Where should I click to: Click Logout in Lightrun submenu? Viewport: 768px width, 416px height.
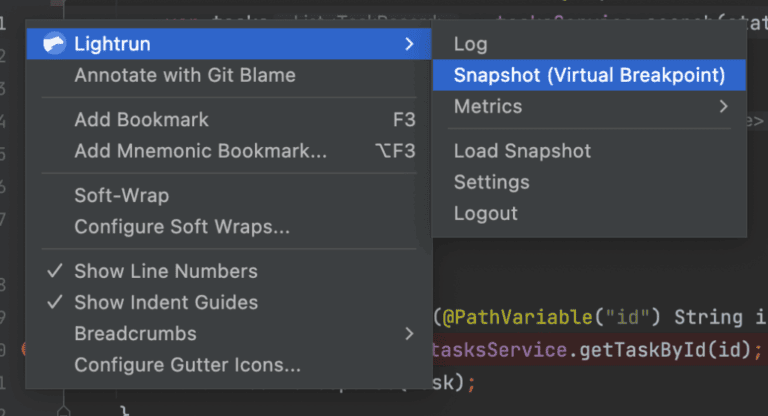[485, 213]
